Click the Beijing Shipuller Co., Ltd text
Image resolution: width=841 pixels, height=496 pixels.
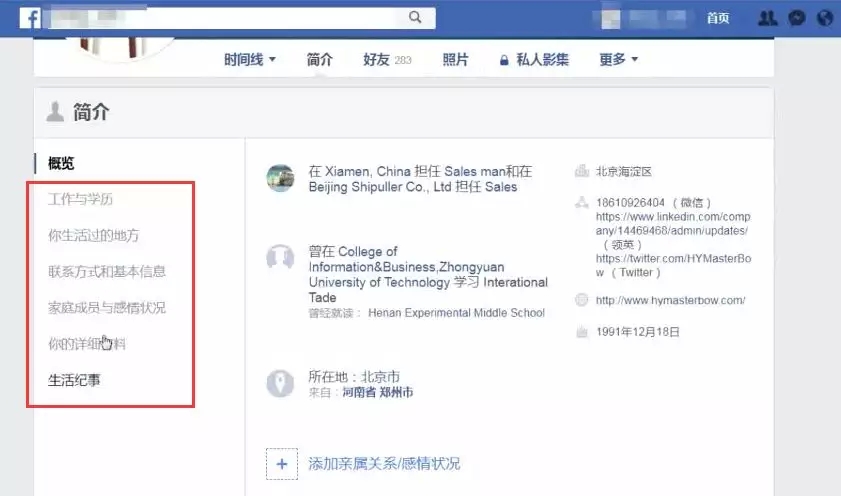tap(380, 187)
